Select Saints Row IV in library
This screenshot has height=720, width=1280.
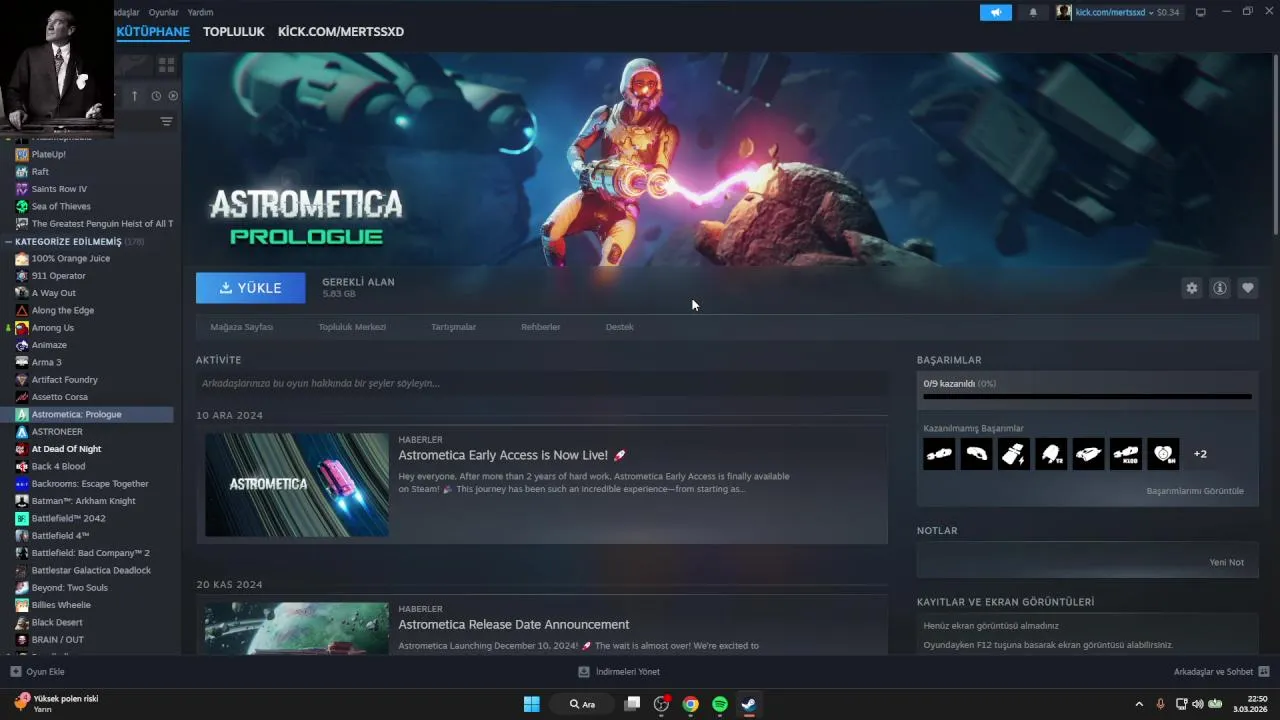[x=59, y=189]
